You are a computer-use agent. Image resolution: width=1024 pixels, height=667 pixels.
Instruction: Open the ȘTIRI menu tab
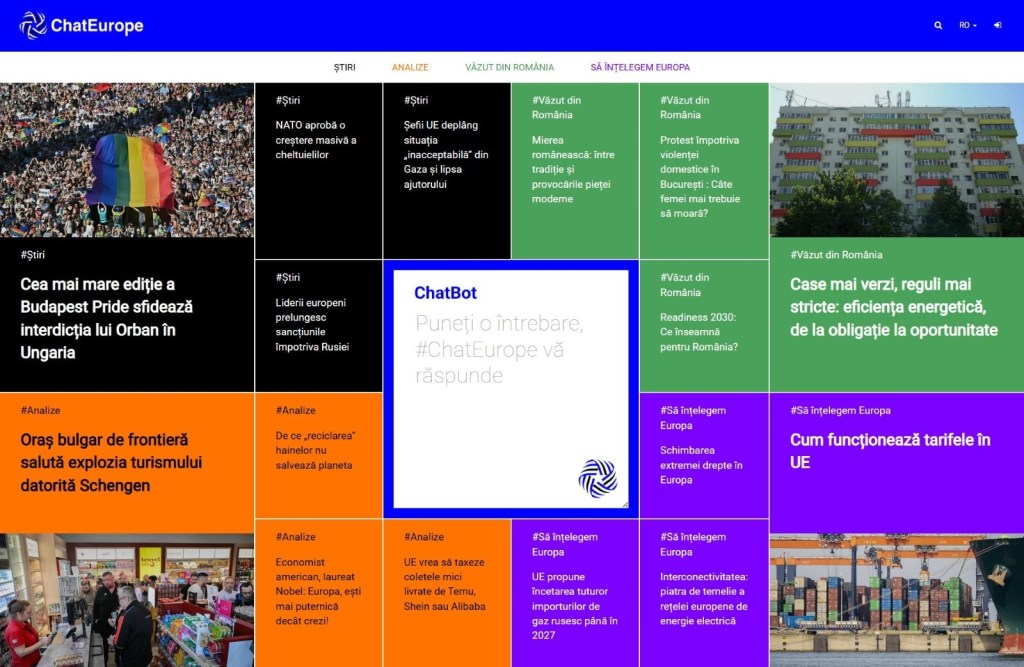tap(344, 68)
